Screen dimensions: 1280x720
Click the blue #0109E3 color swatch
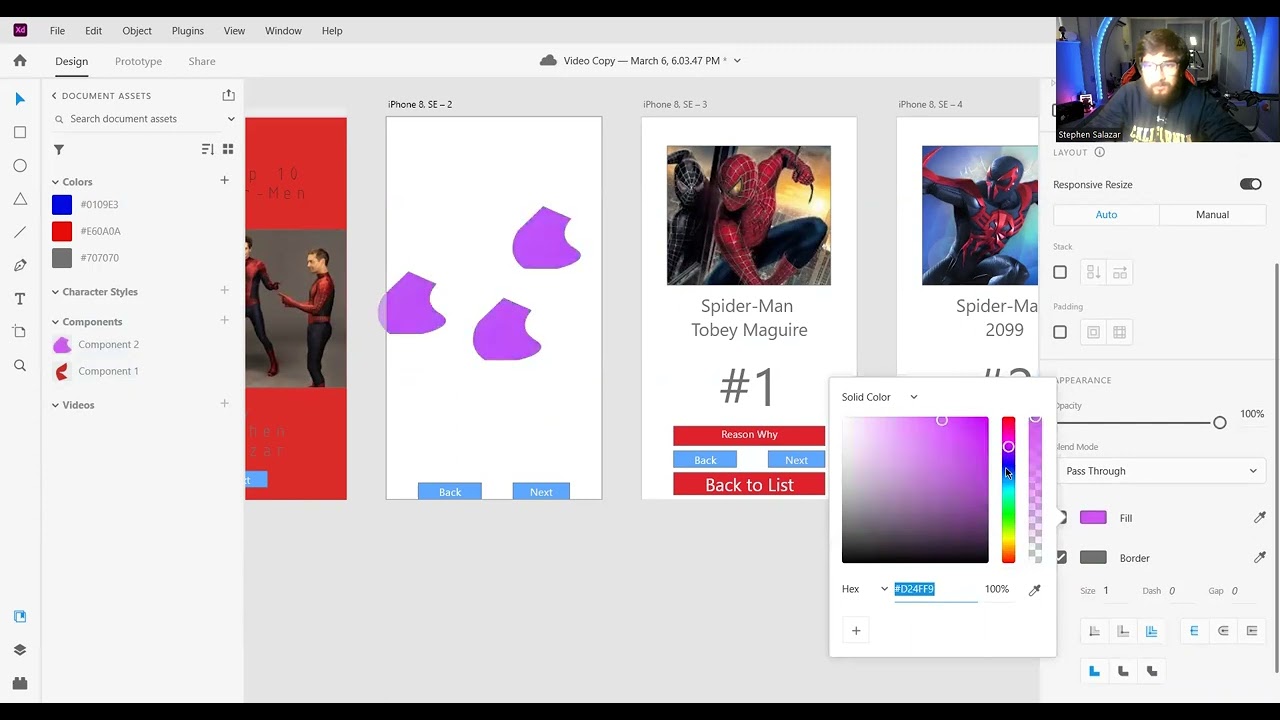coord(62,204)
